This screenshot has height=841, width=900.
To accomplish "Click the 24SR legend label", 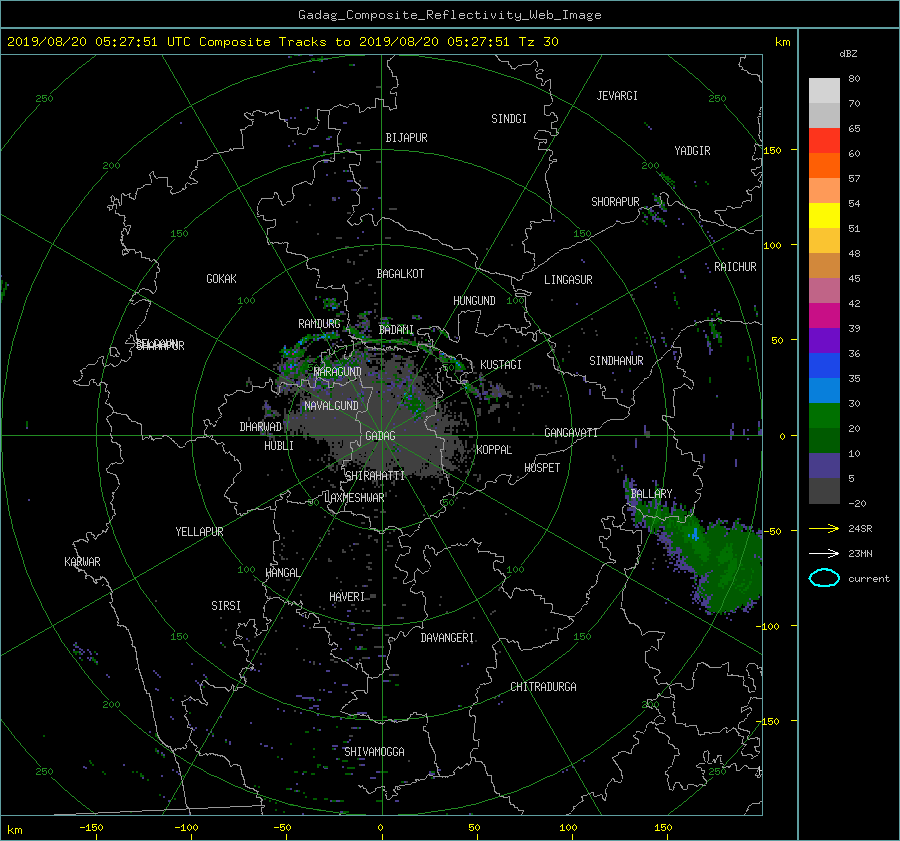I will [860, 529].
